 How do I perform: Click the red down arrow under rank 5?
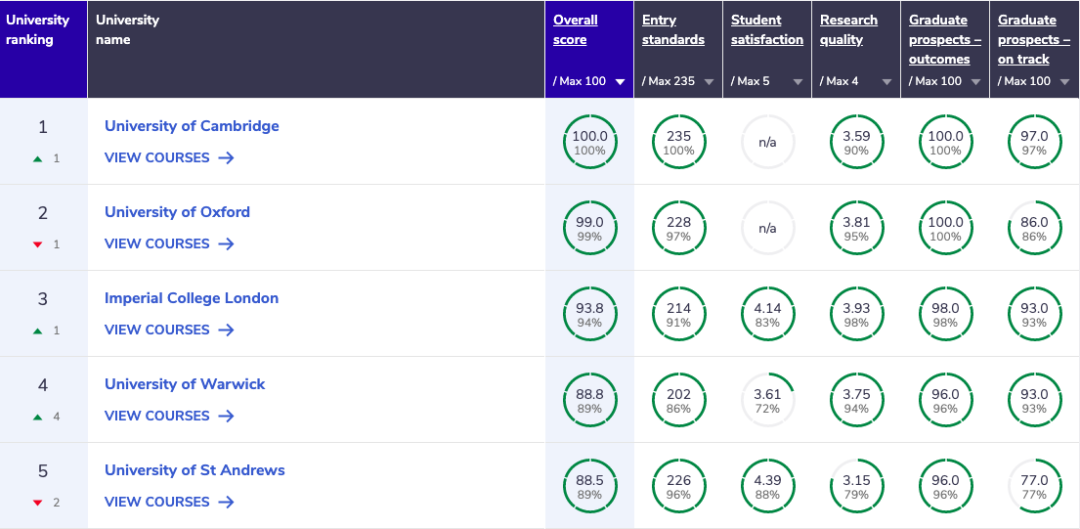[38, 502]
